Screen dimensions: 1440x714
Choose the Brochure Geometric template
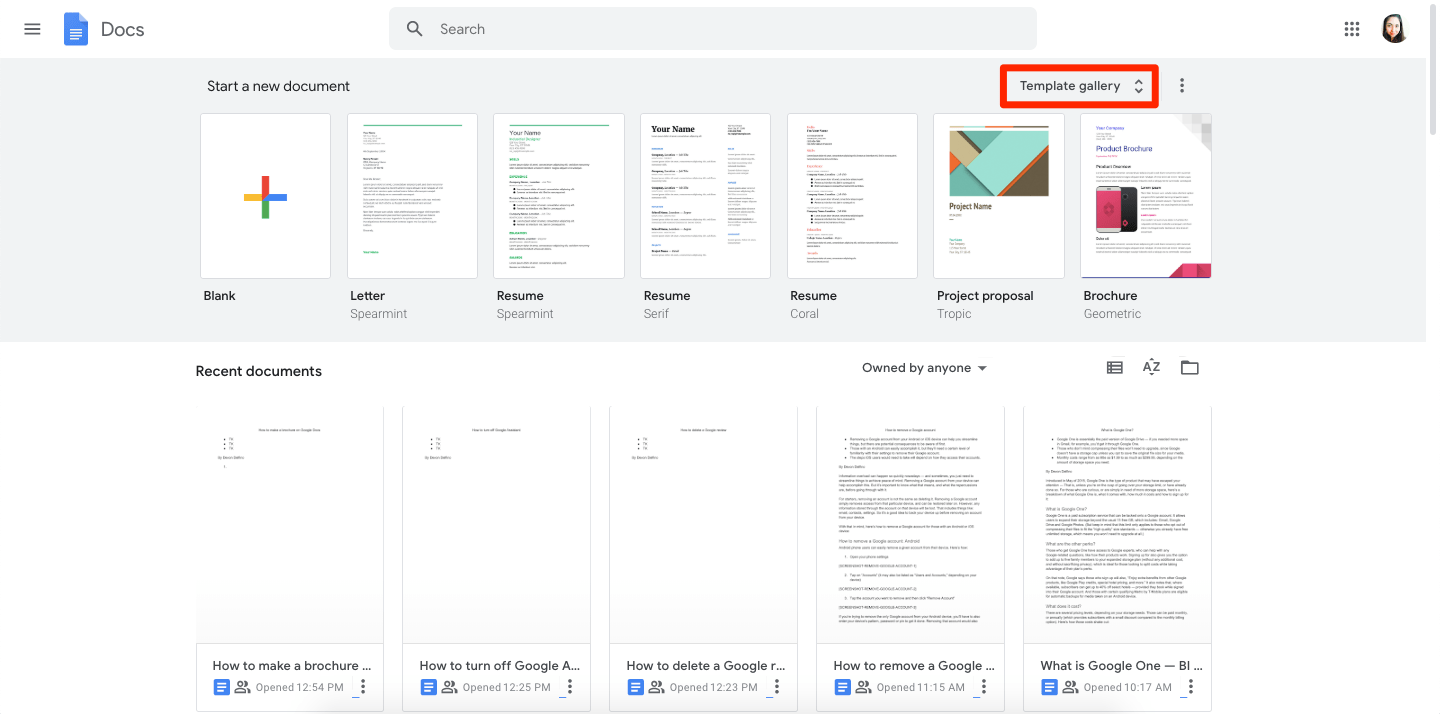[x=1145, y=196]
